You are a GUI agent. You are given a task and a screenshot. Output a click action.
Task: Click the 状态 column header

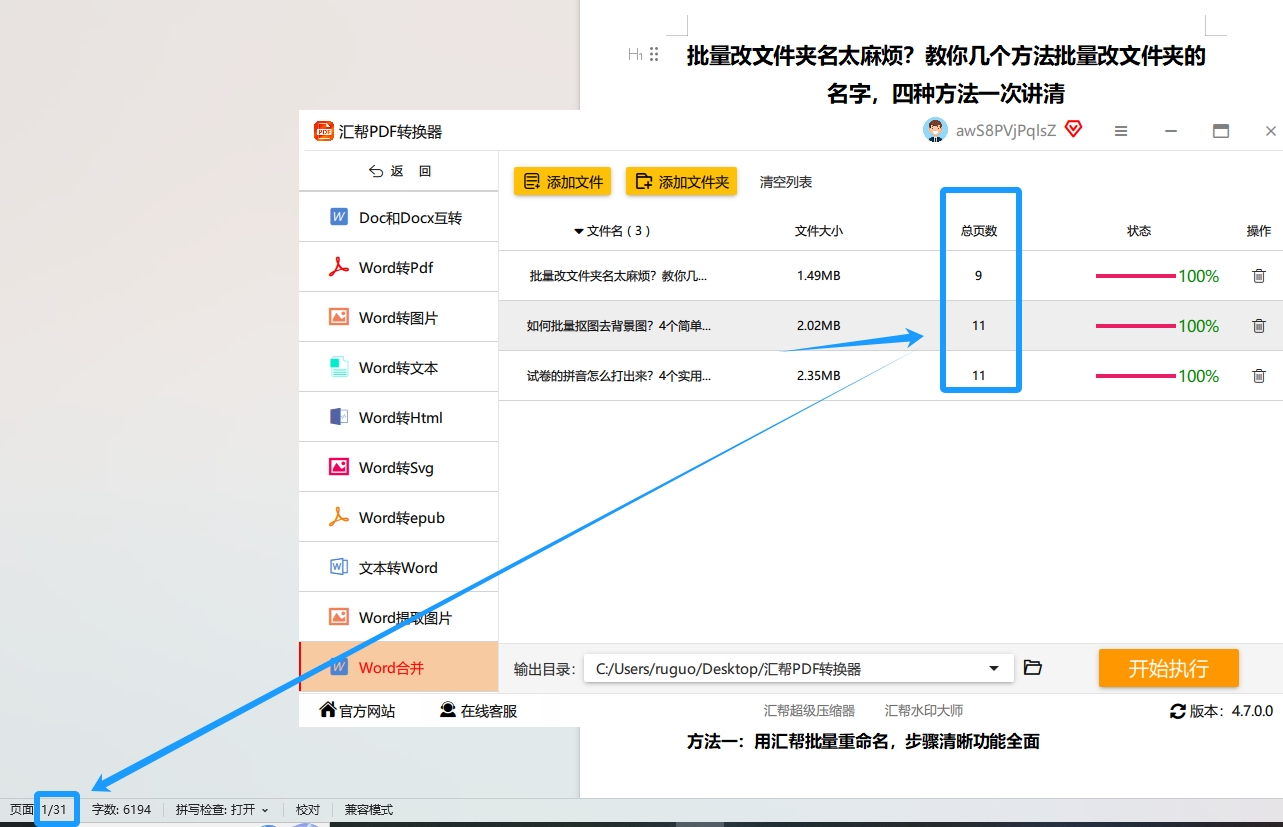(1139, 231)
